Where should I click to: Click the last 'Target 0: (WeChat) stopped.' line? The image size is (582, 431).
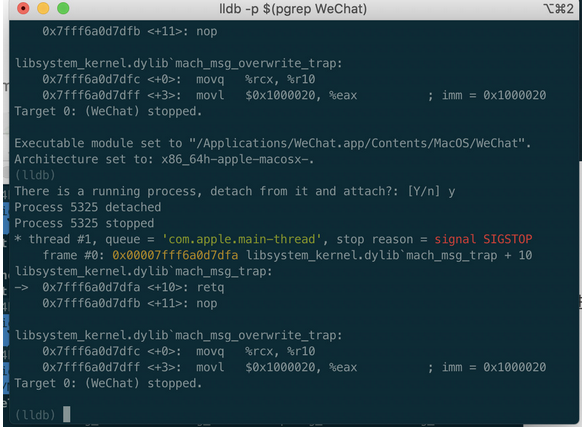click(x=108, y=383)
